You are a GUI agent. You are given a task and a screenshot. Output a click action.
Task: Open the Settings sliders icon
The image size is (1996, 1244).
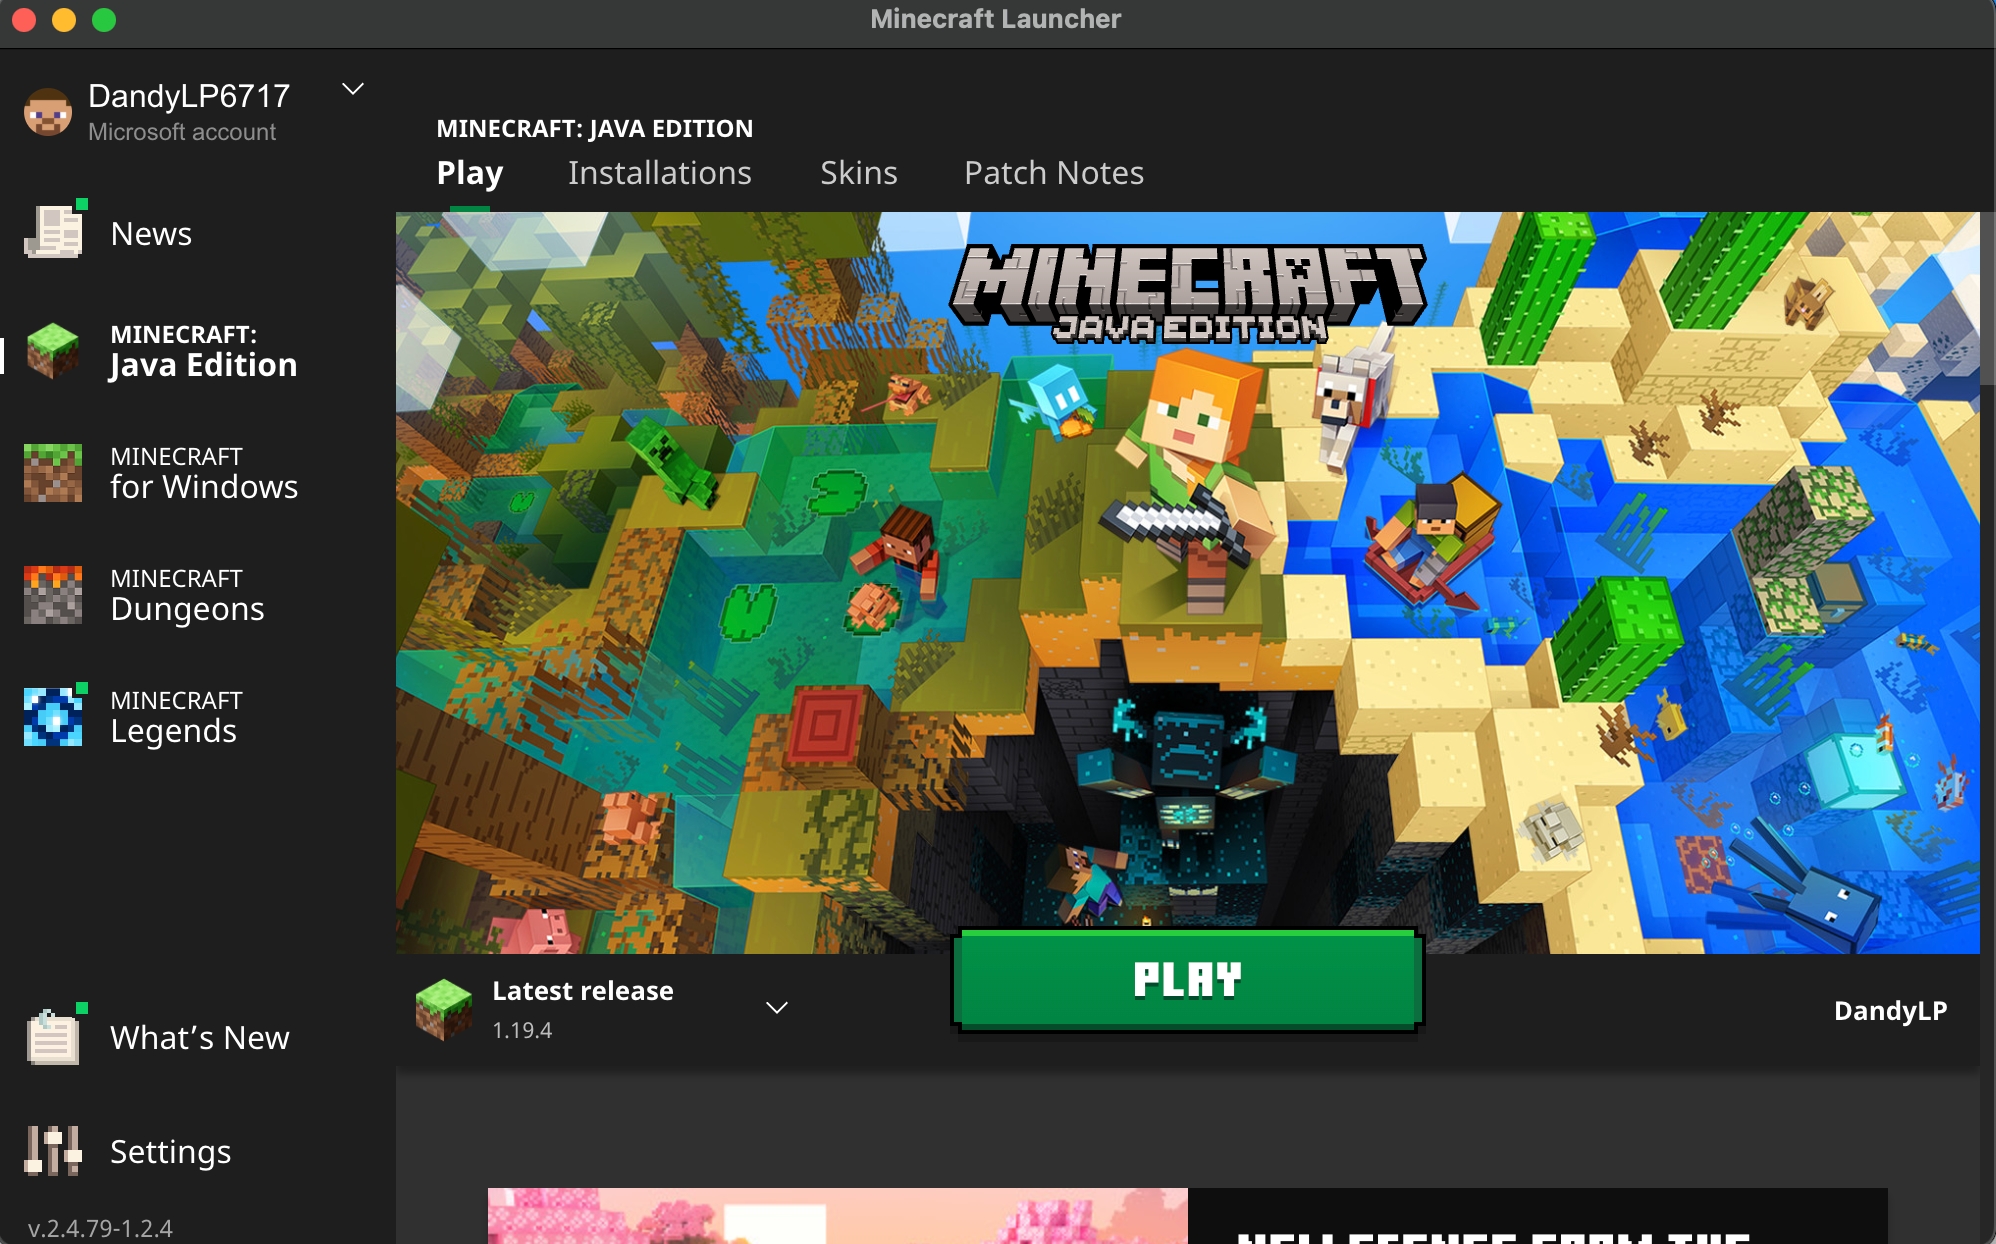[x=54, y=1150]
